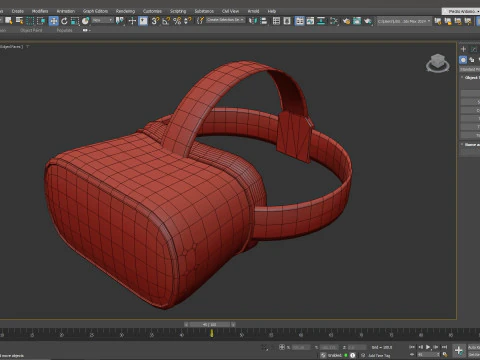Switch to Object Paint ribbon tab
Screen dimensions: 480x360
[x=31, y=30]
